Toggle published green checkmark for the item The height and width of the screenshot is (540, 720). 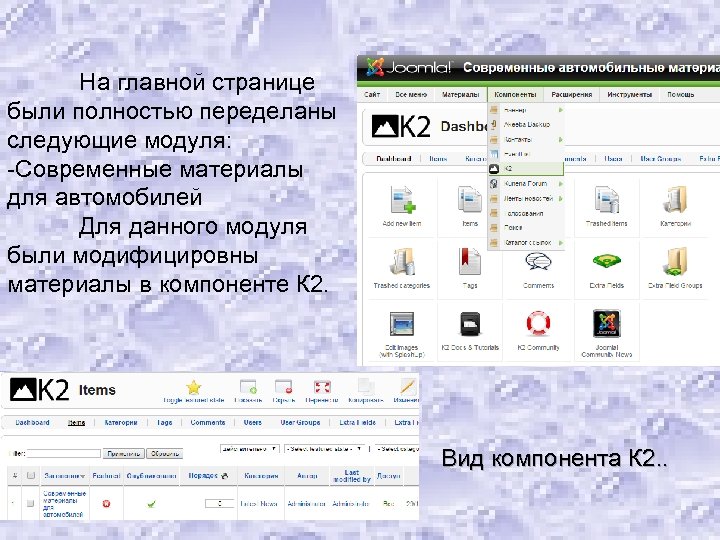tap(151, 504)
